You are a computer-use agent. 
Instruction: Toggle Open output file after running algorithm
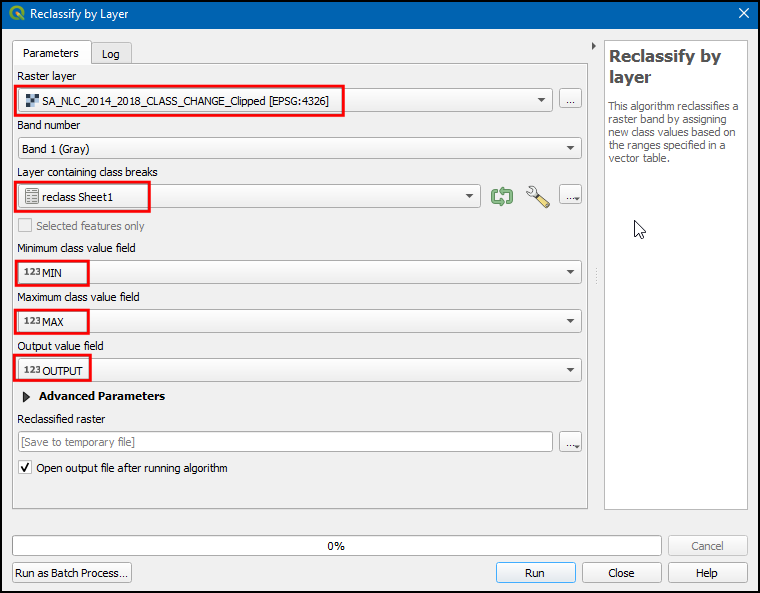[x=25, y=468]
